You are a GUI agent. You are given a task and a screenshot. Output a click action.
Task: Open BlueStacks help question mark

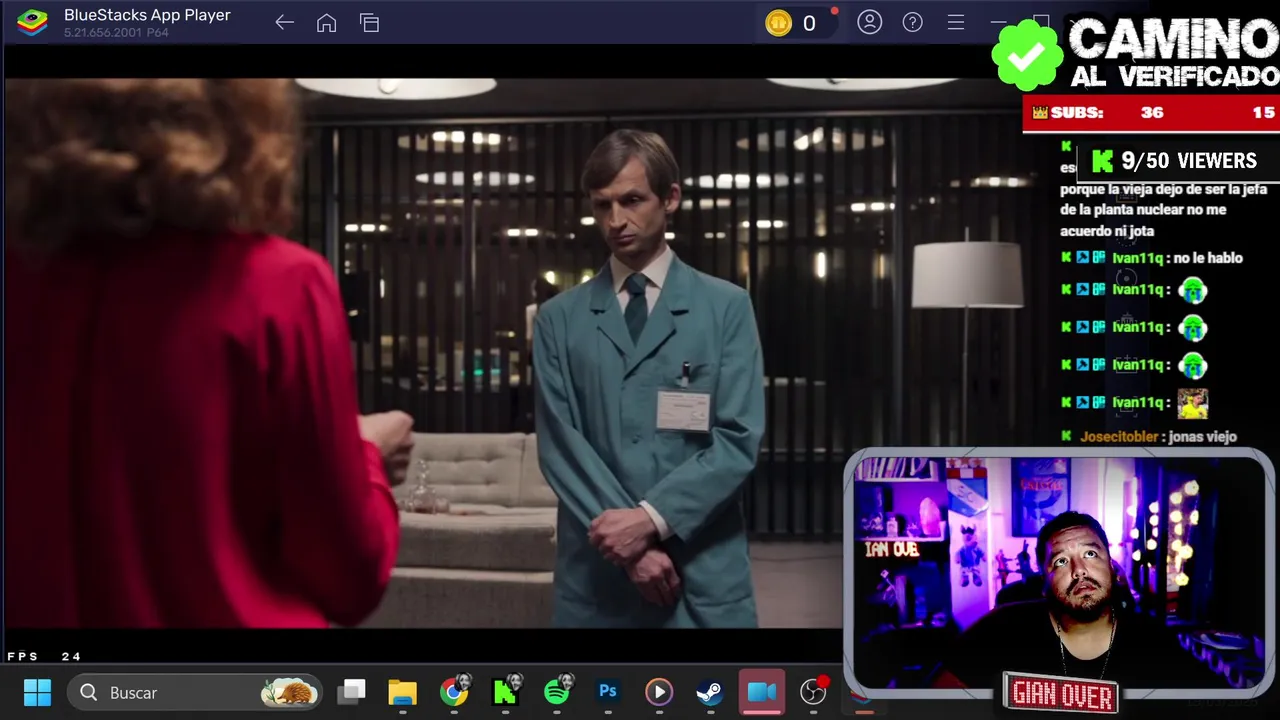pos(913,22)
